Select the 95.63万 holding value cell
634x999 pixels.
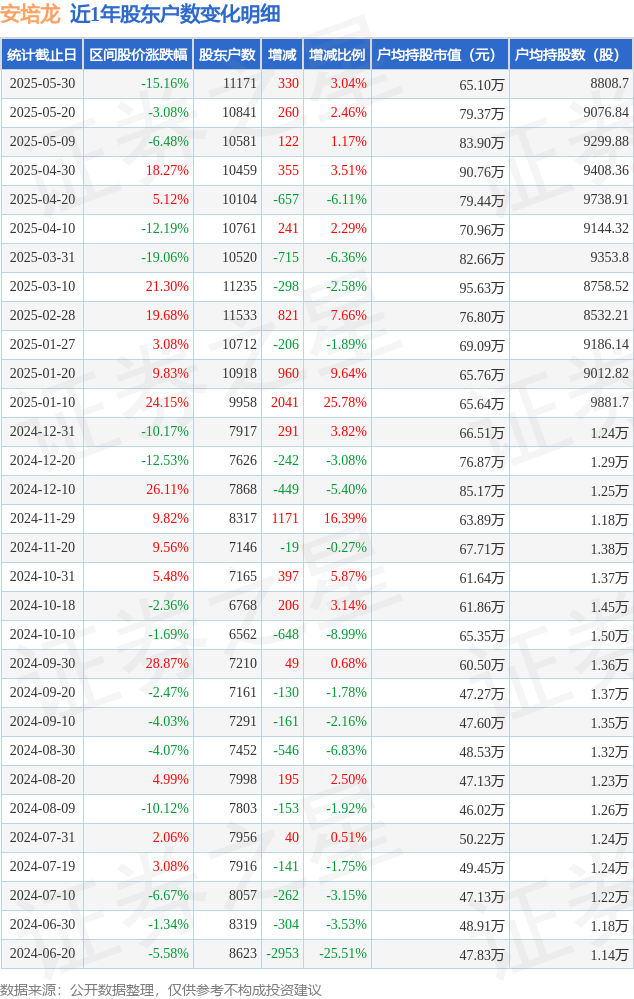tap(440, 287)
